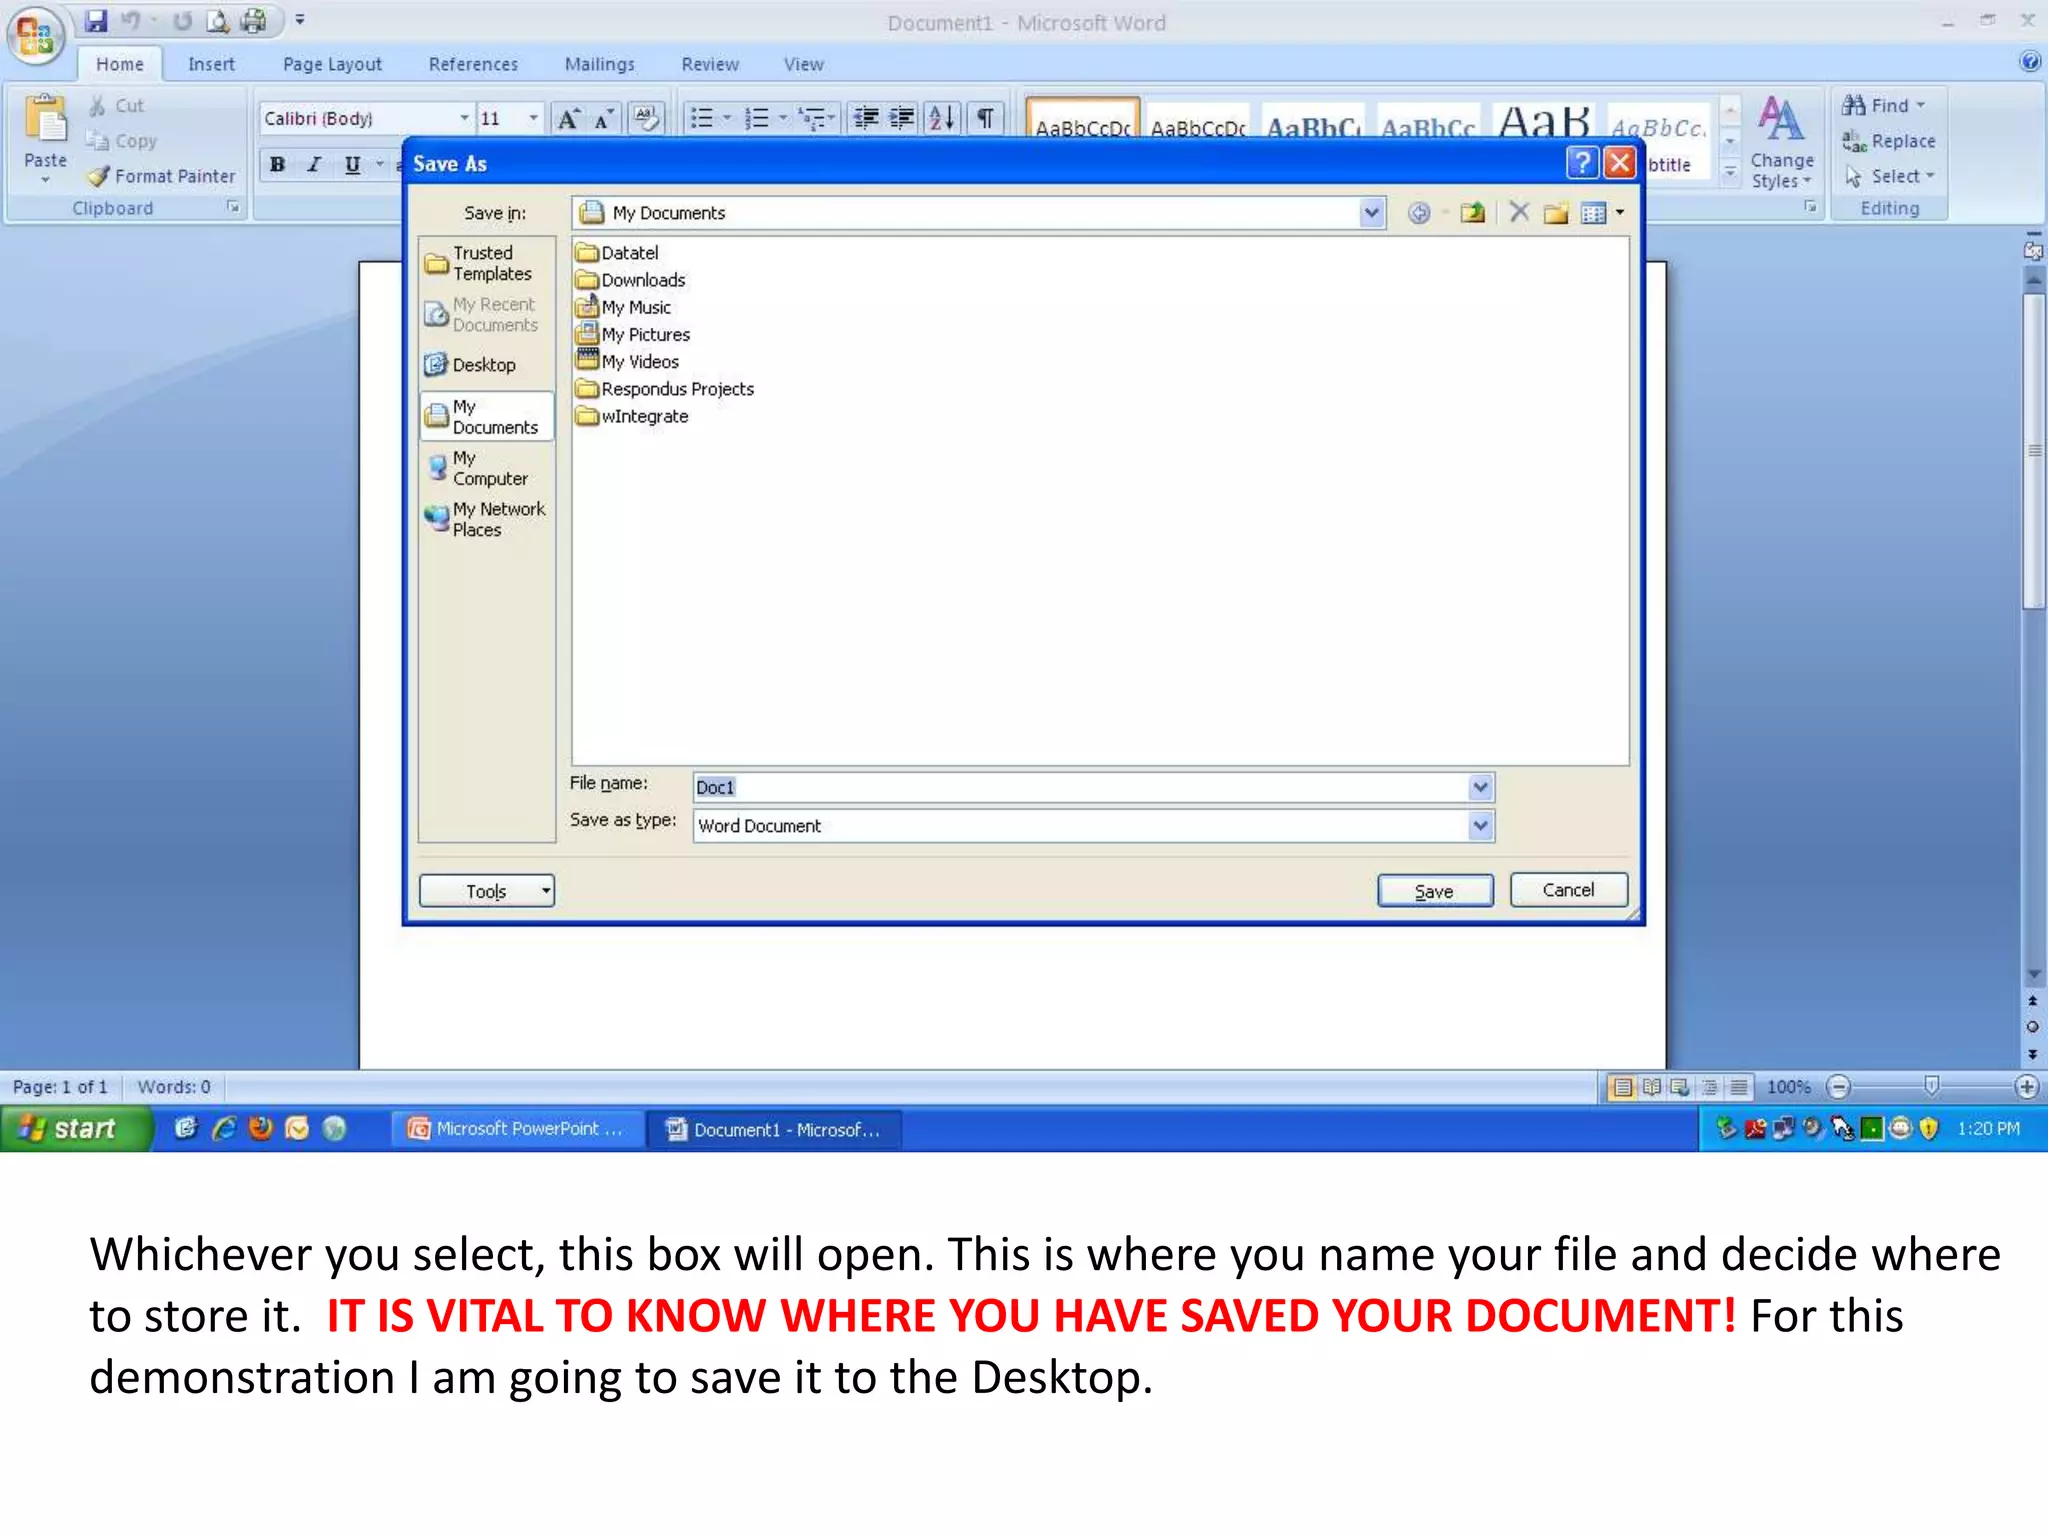Click the Save As dialog help question mark
The image size is (2048, 1536).
1583,162
